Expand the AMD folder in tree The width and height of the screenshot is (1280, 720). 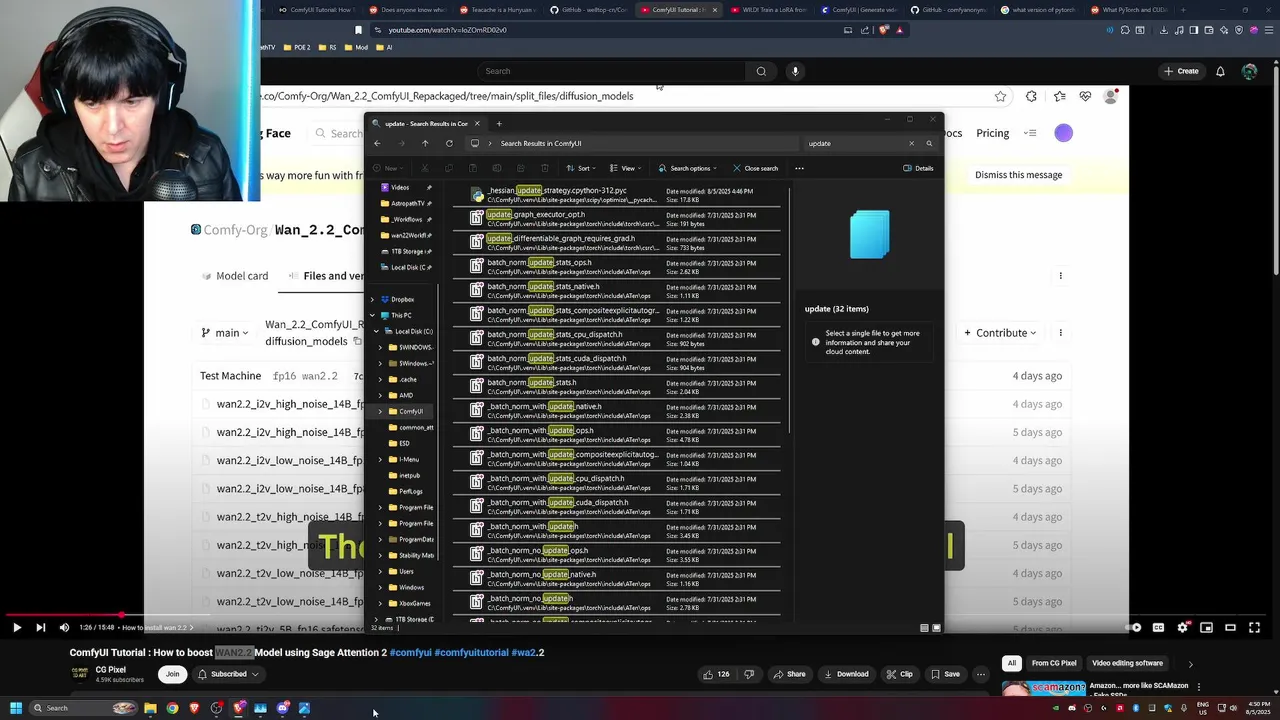pyautogui.click(x=381, y=395)
